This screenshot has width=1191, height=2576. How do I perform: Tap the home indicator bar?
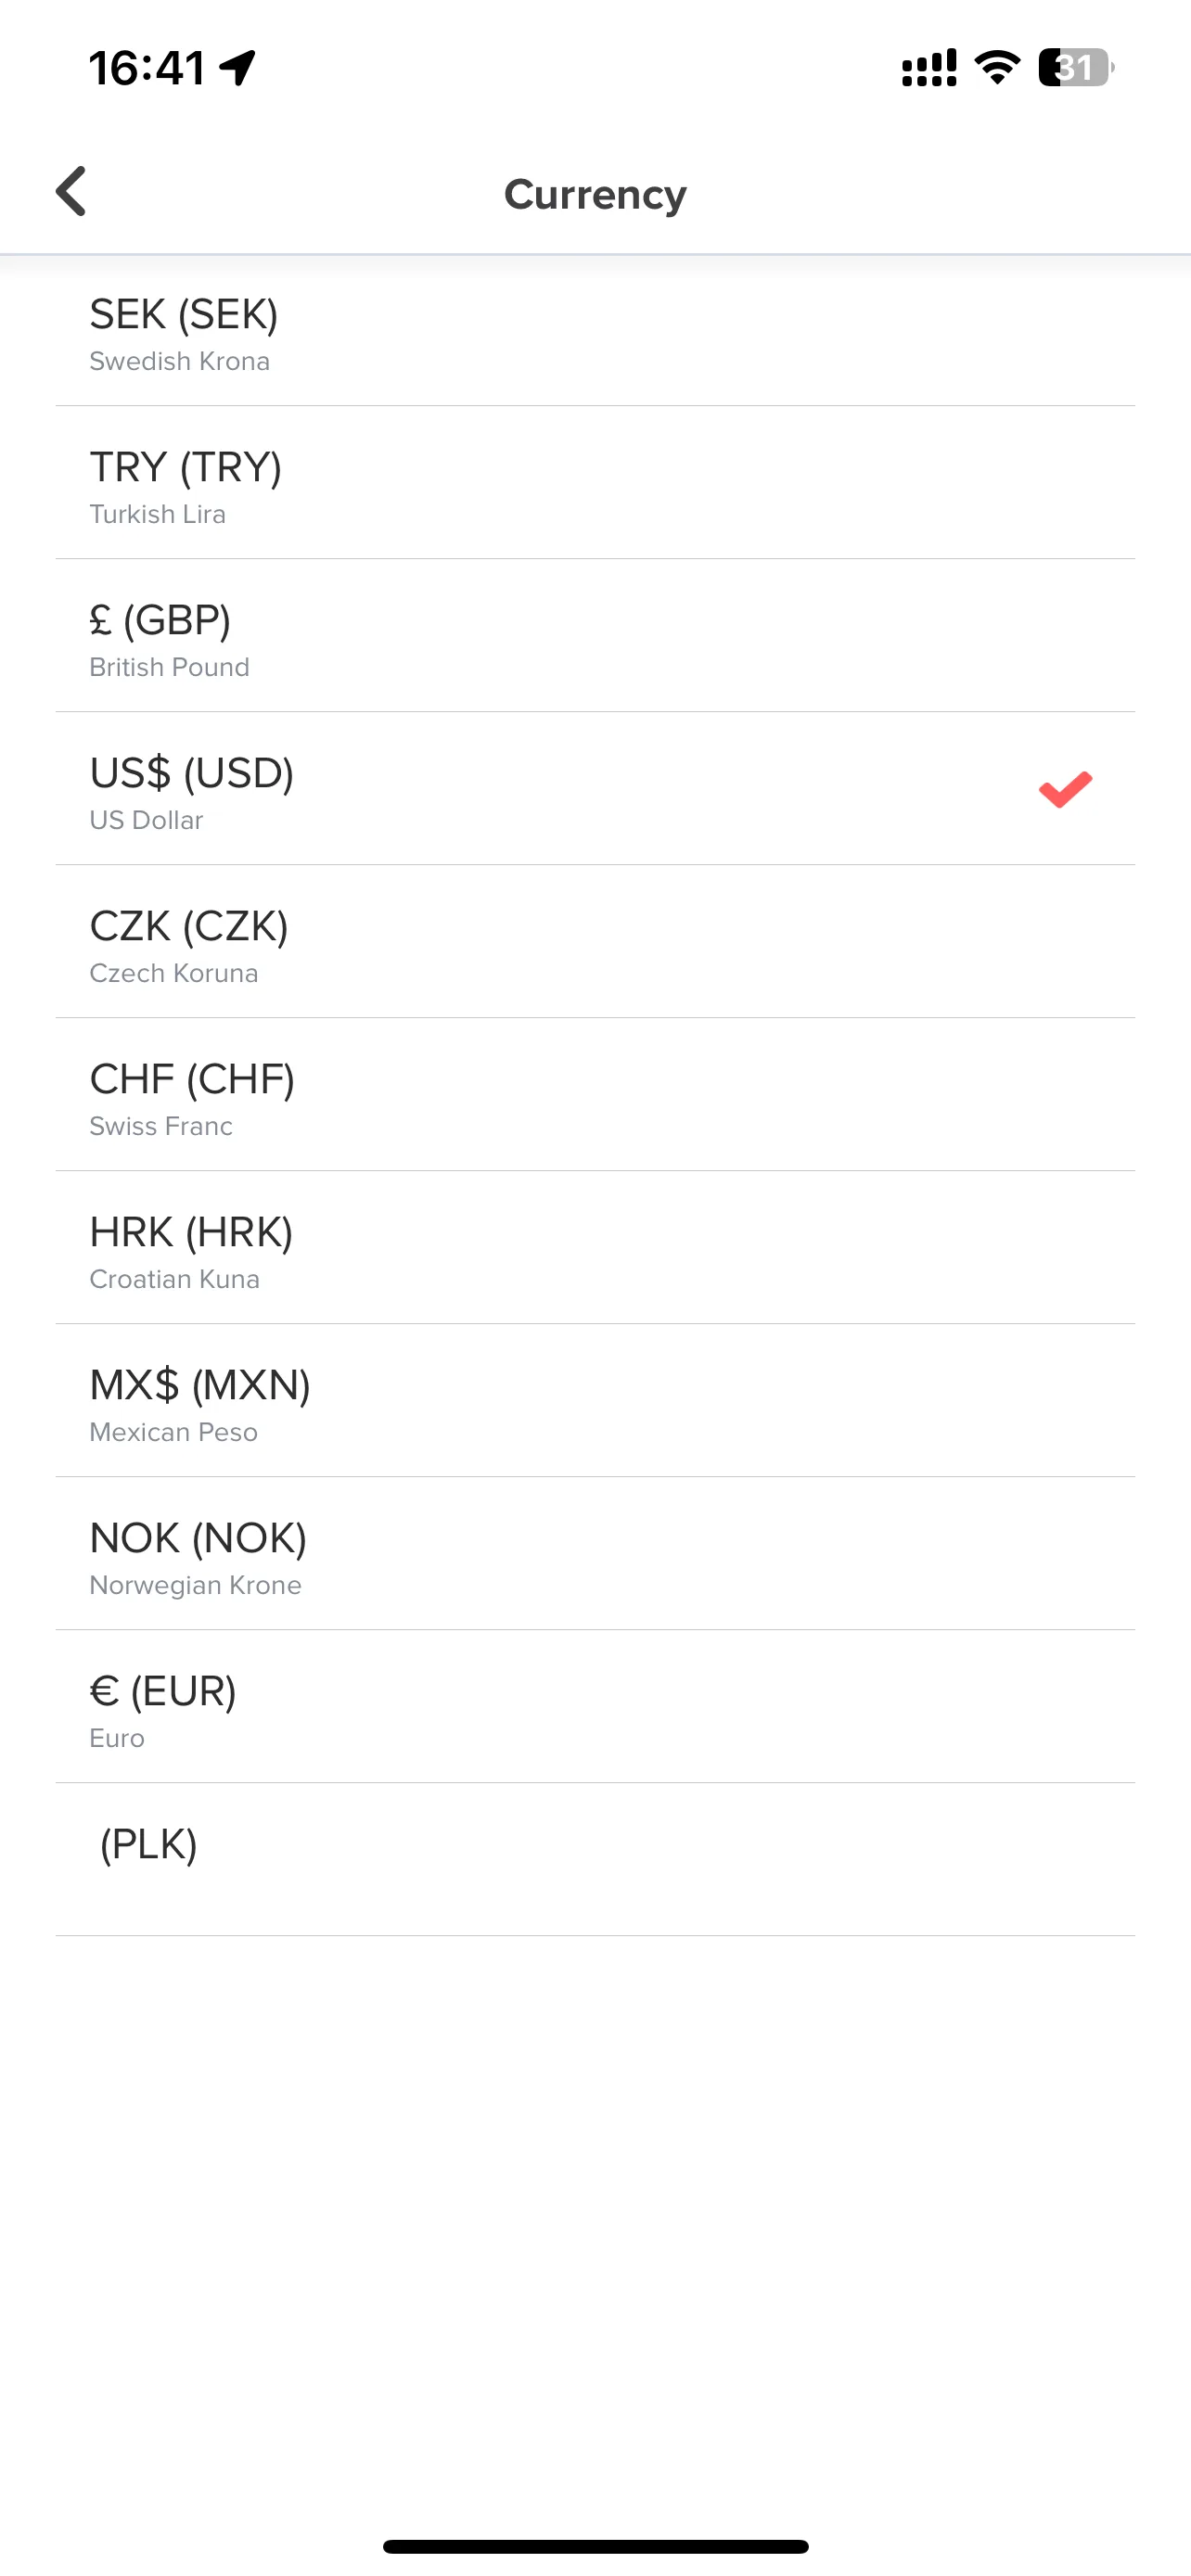click(595, 2546)
